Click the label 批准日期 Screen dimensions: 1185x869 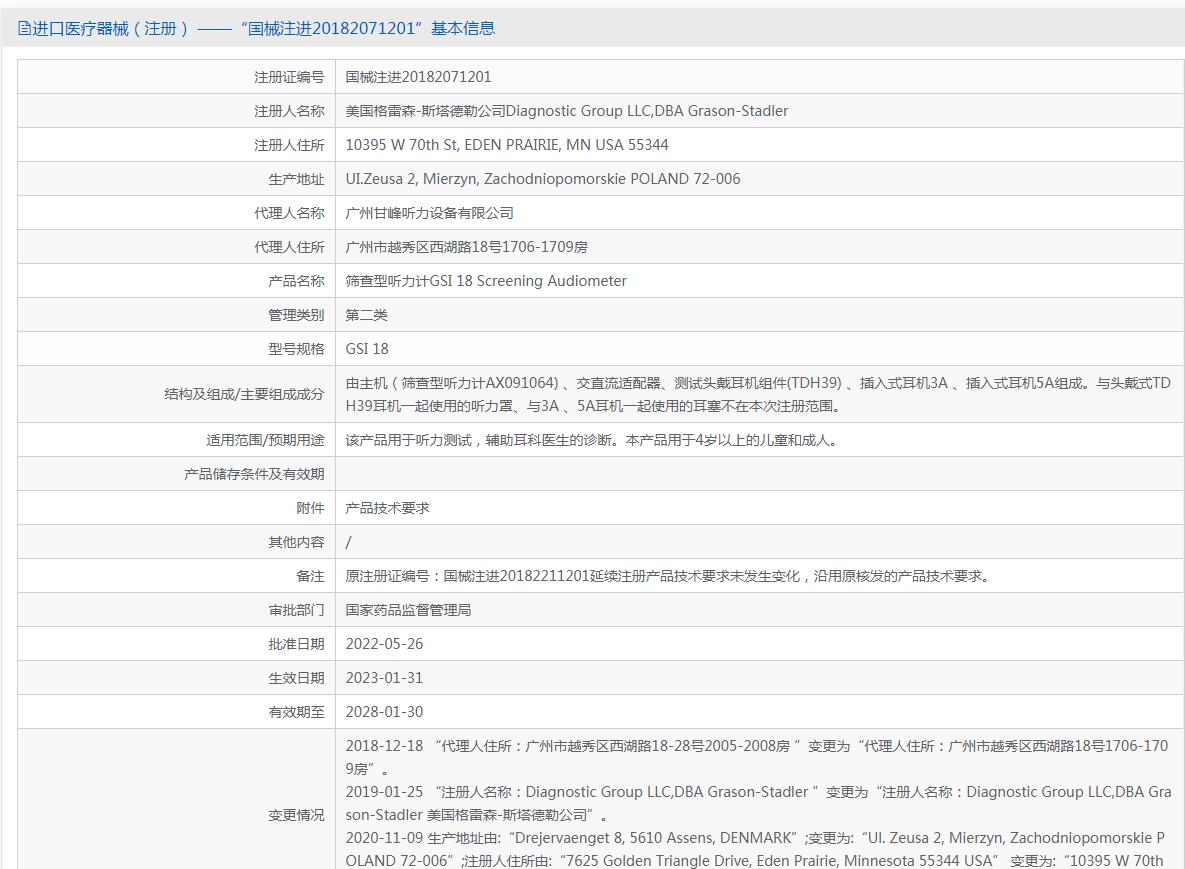click(x=296, y=645)
